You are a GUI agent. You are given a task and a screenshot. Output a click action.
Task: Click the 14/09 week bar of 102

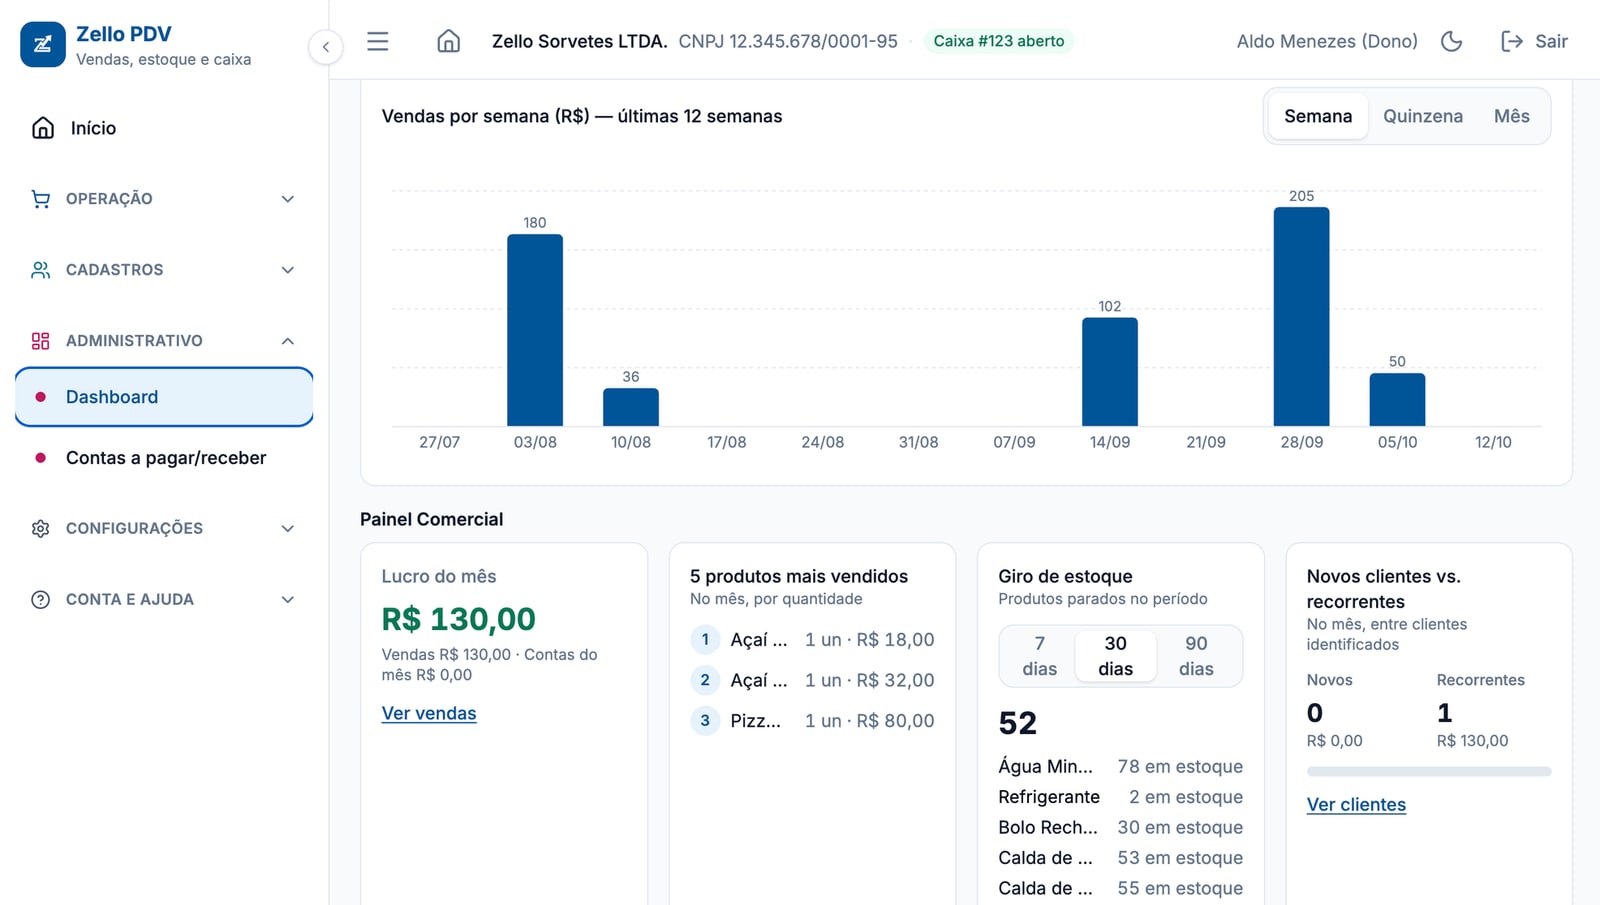1110,372
